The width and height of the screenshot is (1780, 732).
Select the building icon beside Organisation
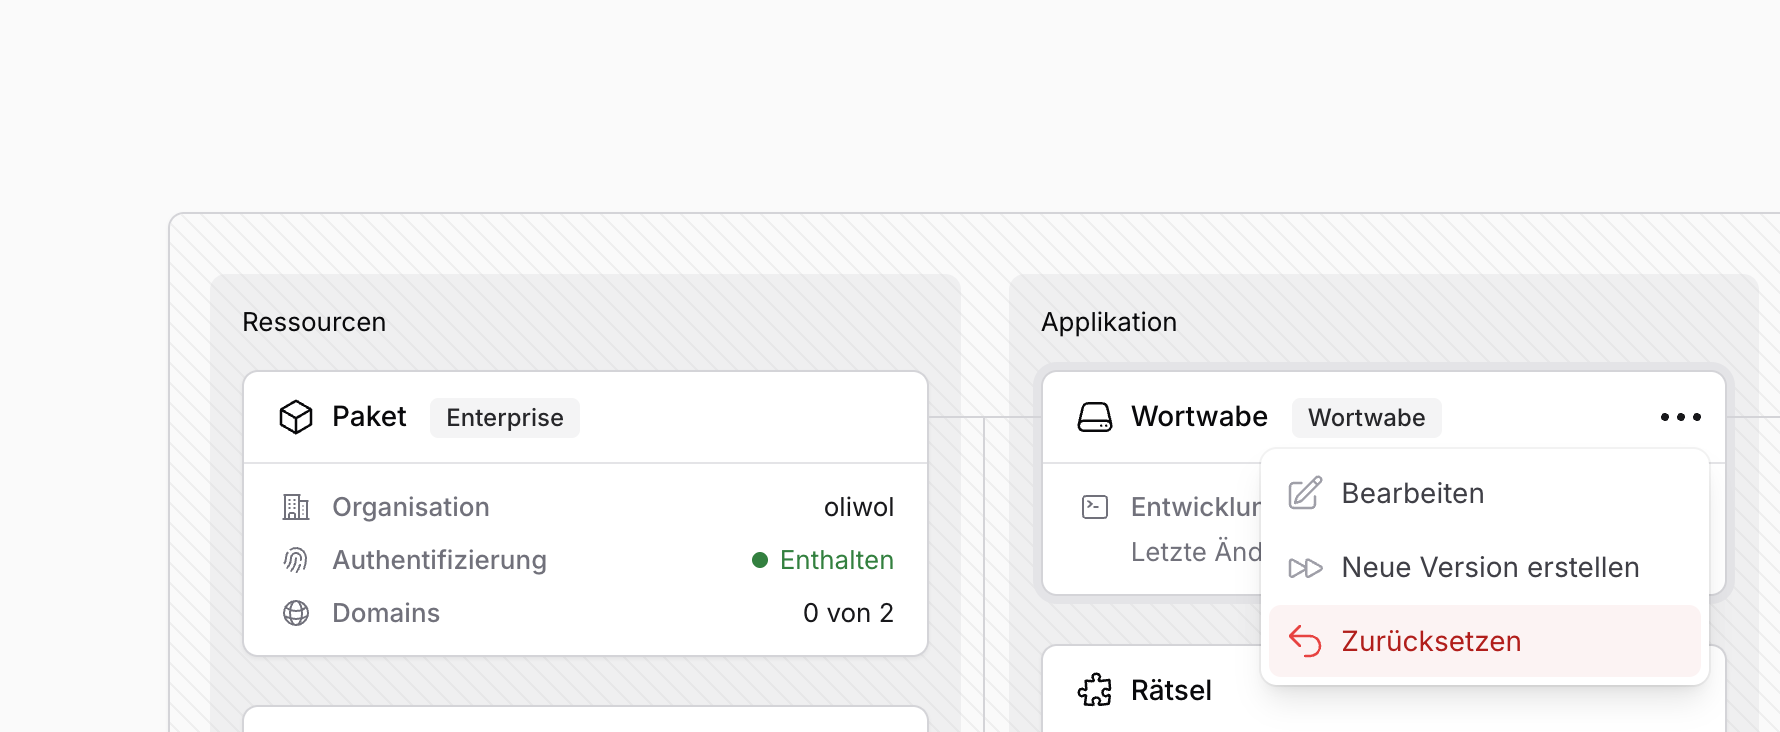tap(295, 507)
